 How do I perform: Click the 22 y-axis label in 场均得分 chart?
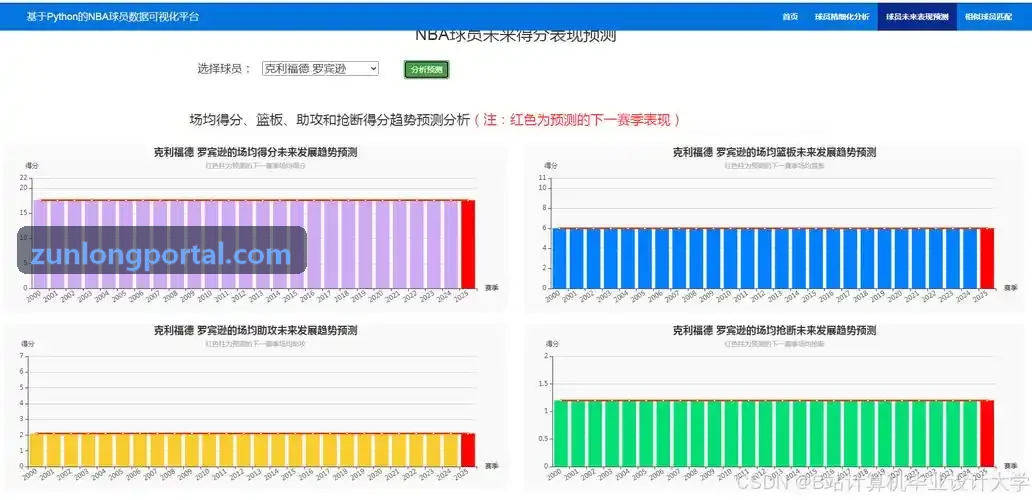click(x=24, y=178)
